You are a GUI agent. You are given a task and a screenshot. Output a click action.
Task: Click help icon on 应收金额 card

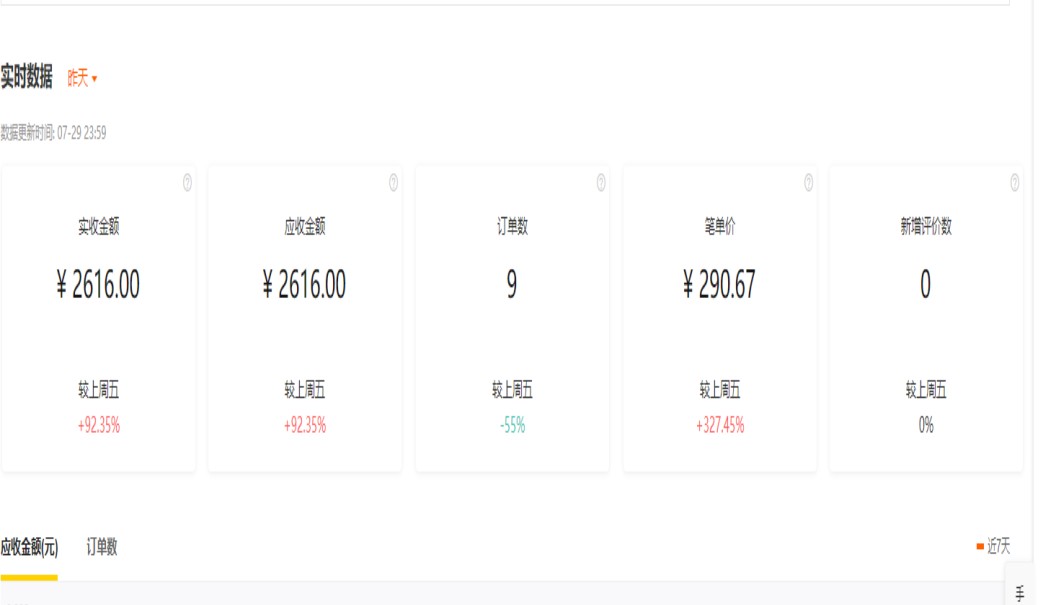[x=393, y=182]
